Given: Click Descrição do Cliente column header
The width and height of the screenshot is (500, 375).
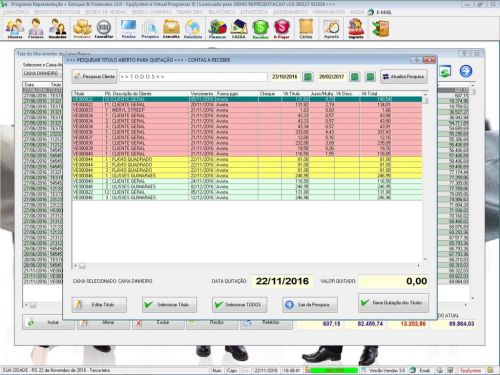Looking at the screenshot, I should (x=132, y=94).
